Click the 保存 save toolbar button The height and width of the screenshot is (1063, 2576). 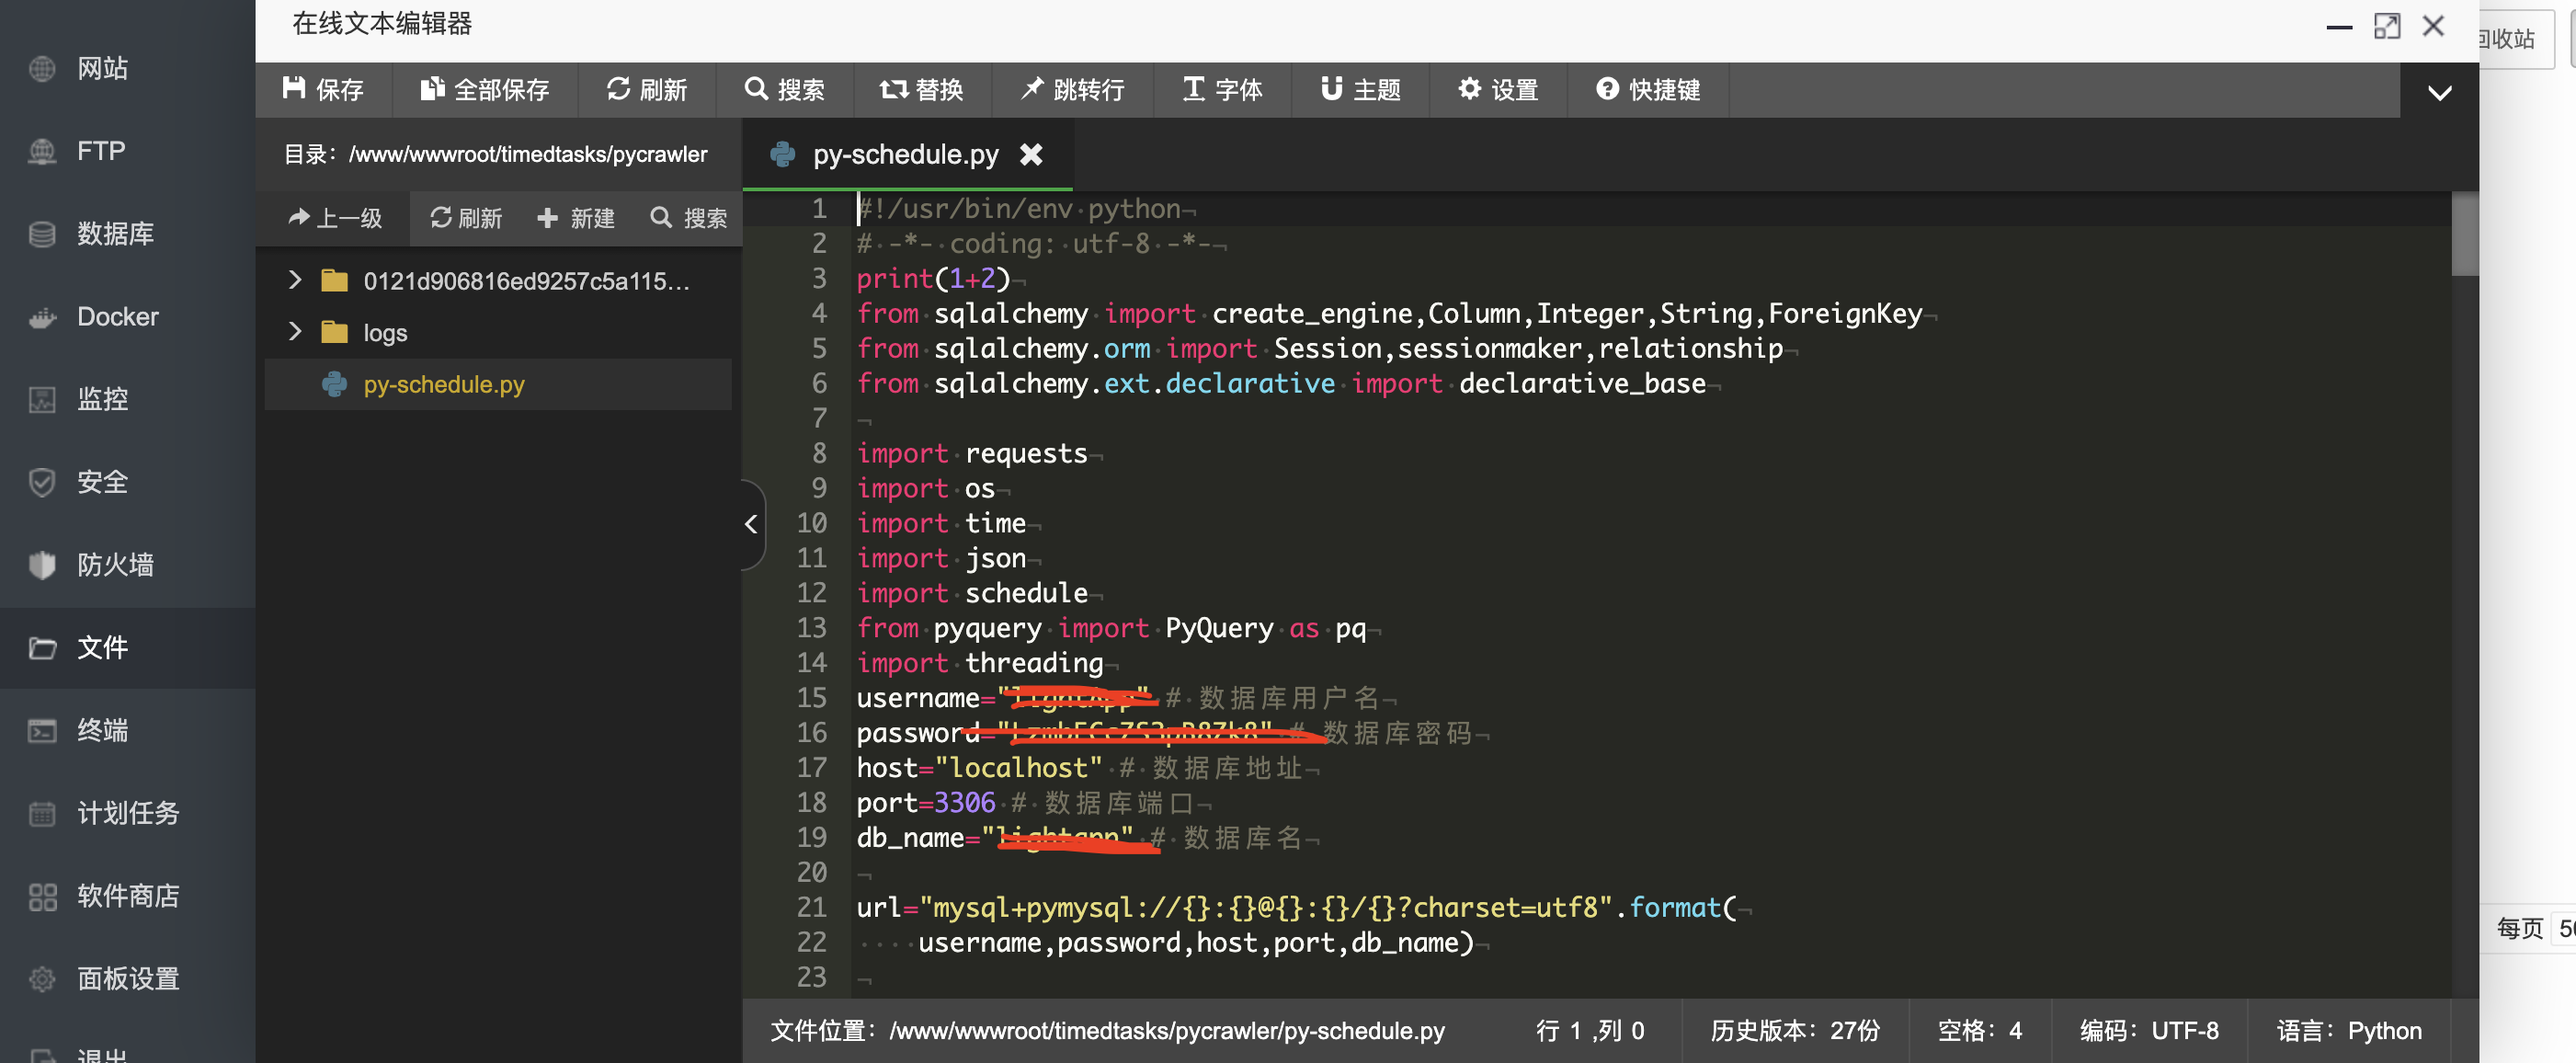(323, 90)
